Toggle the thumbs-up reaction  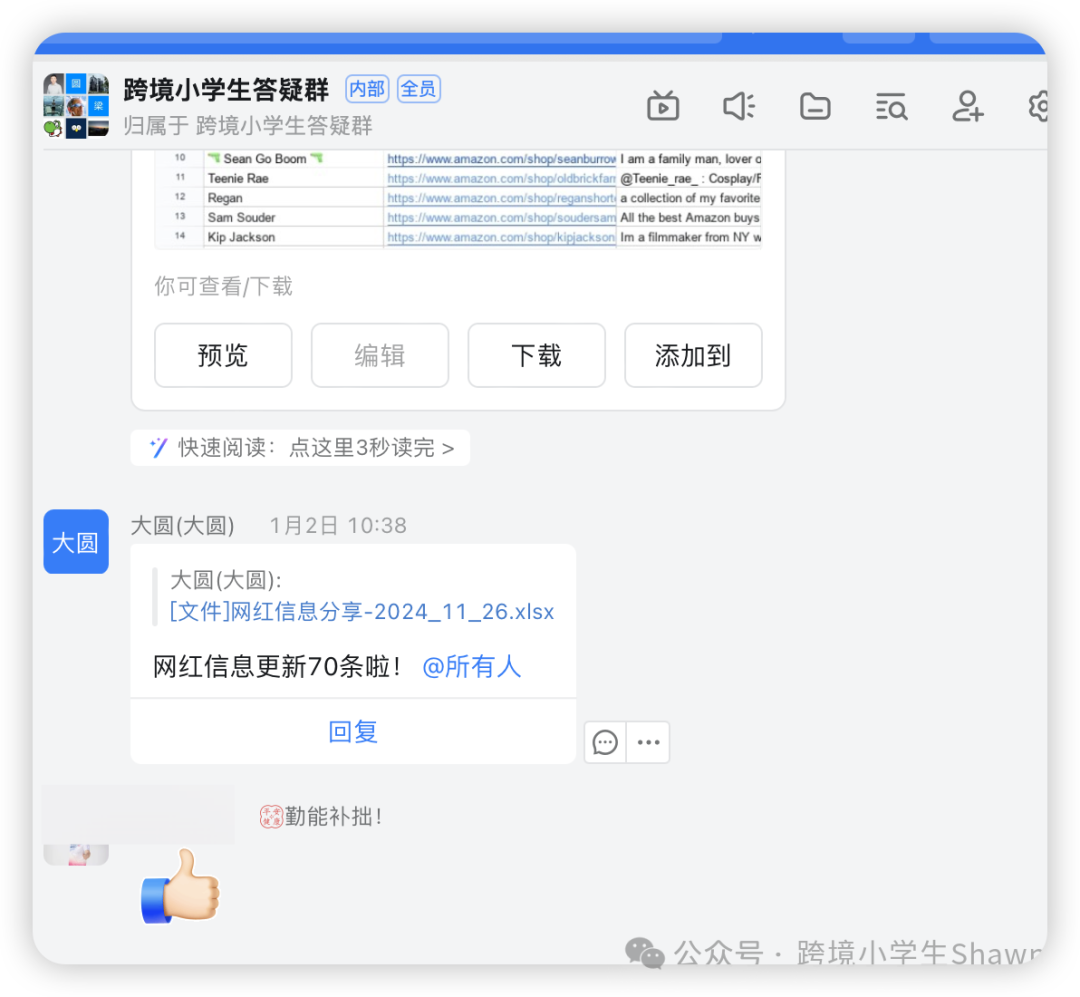click(182, 888)
